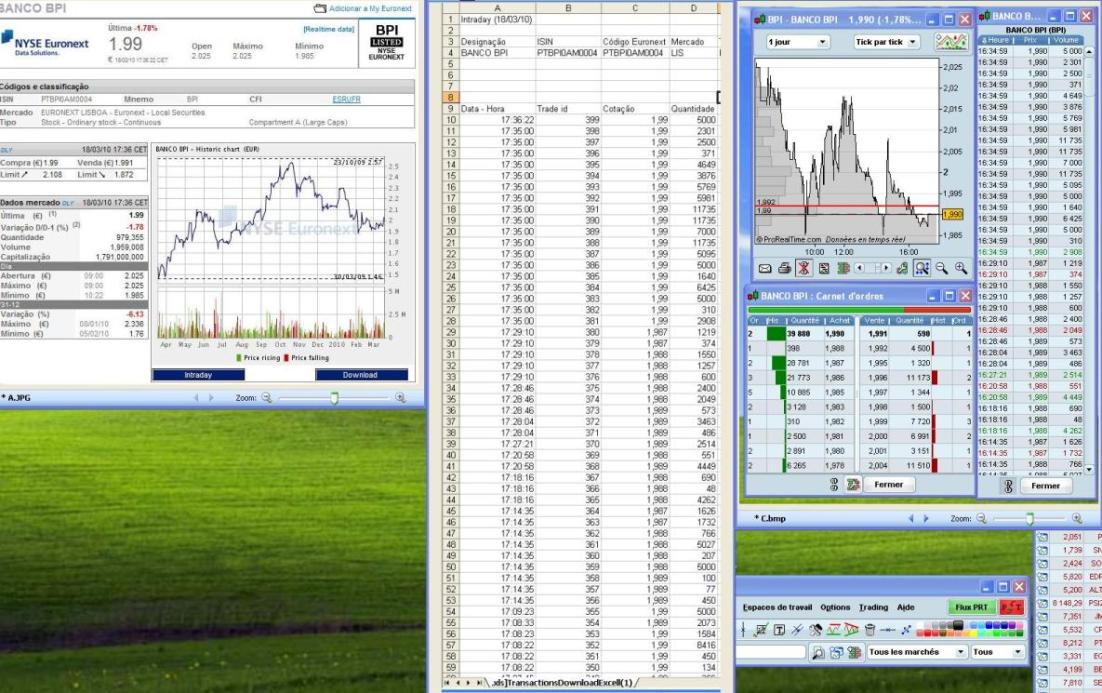The width and height of the screenshot is (1102, 693).
Task: Click 'Adicionar a My Euronext' link
Action: coord(370,8)
